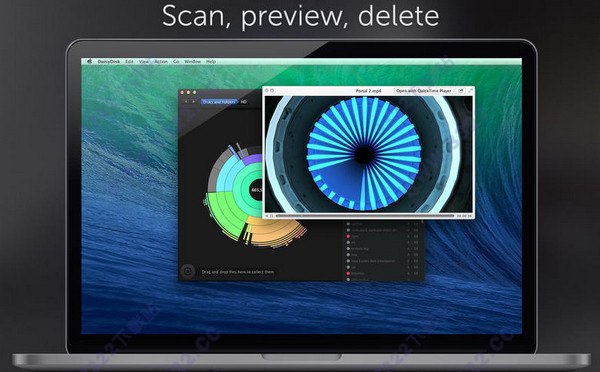
Task: Select the Disks and Folders breadcrumb
Action: 219,102
